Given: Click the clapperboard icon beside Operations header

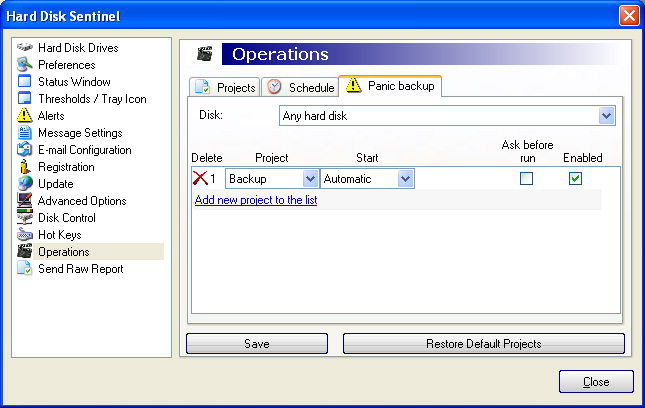Looking at the screenshot, I should (x=205, y=54).
